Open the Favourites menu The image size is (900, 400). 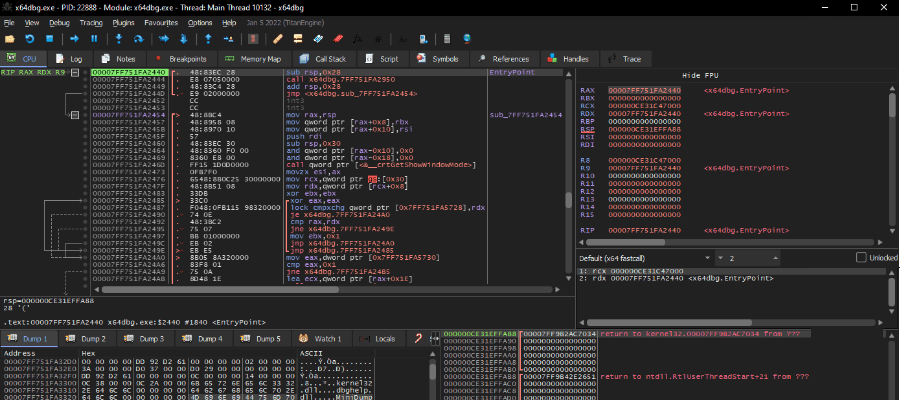coord(161,23)
